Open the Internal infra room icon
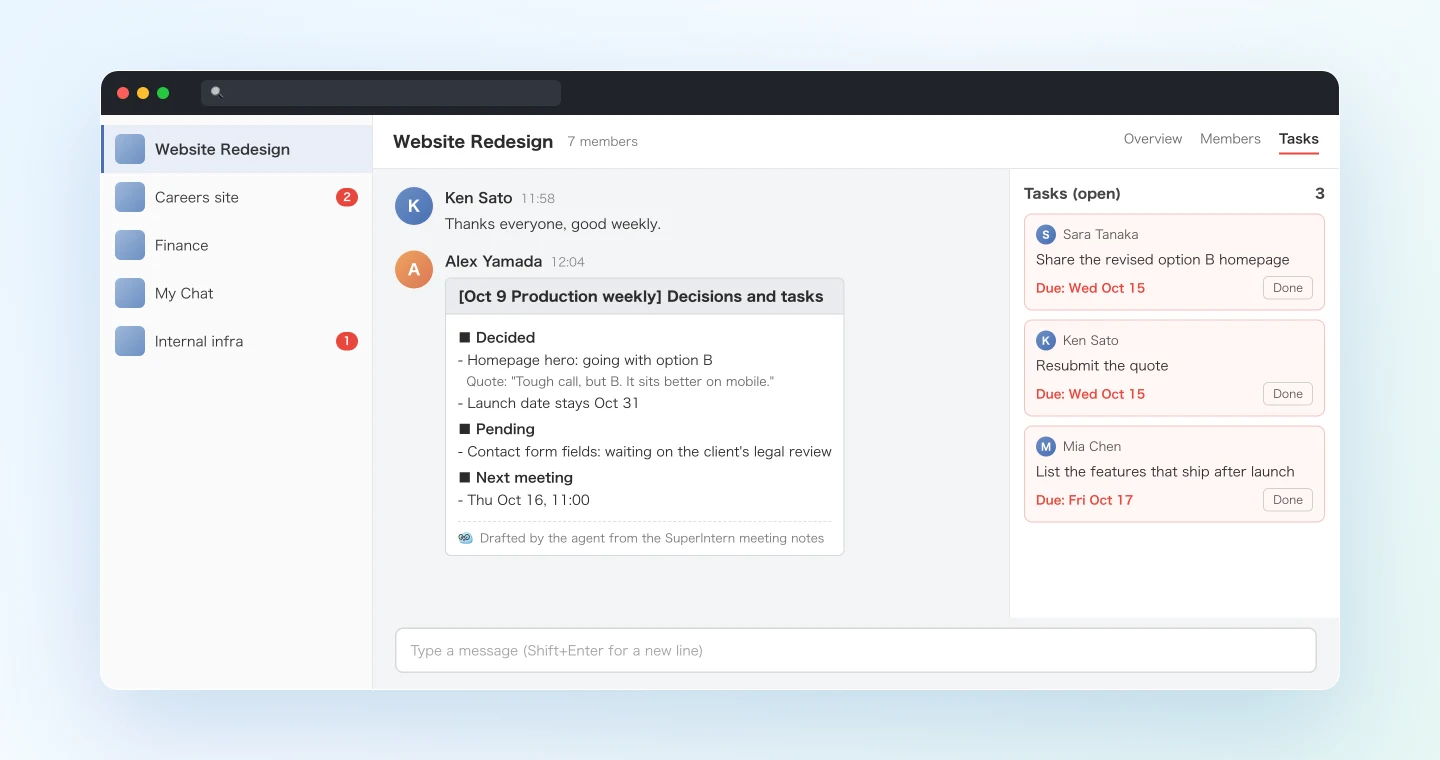 point(130,341)
